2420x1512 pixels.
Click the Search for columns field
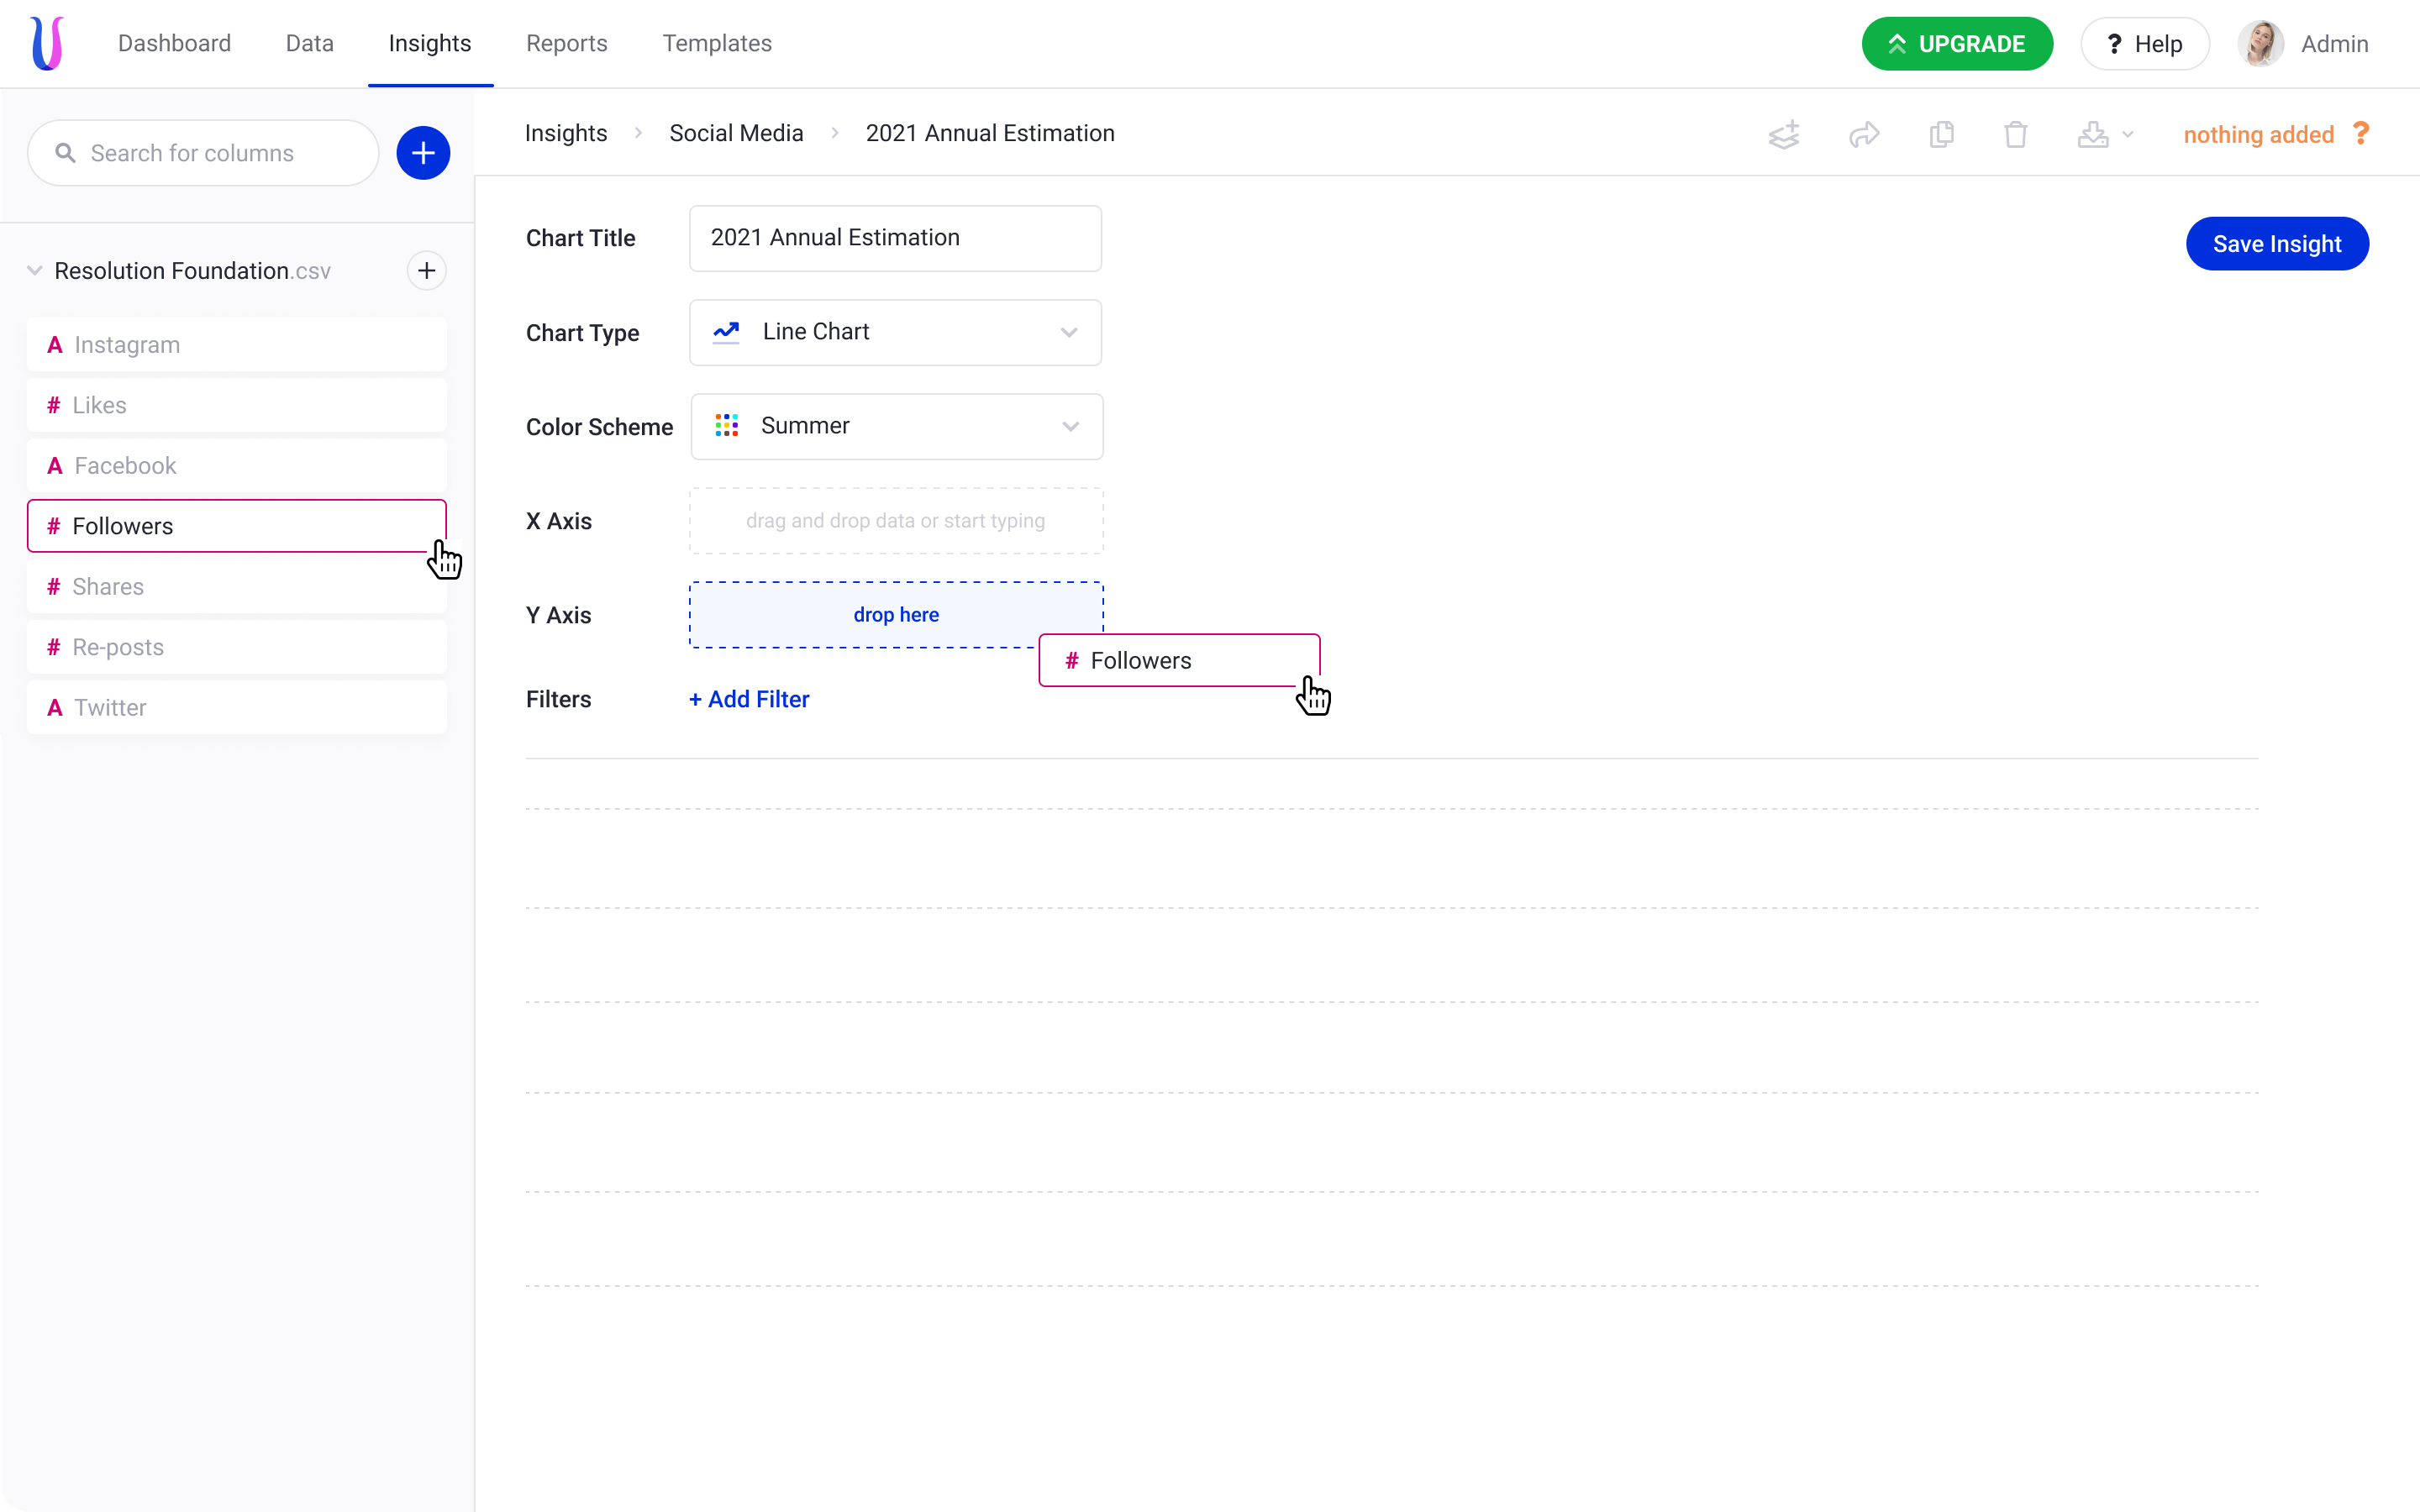pos(204,153)
